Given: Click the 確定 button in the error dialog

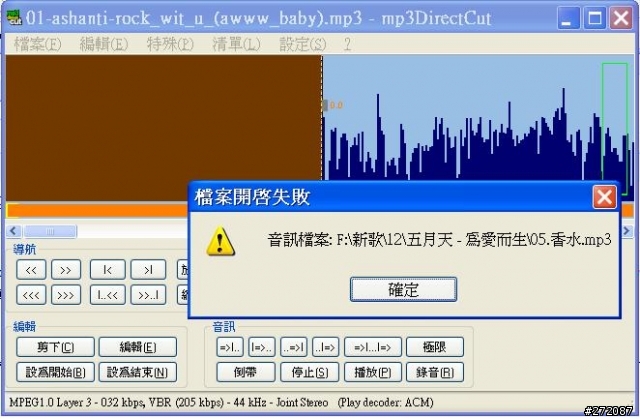Looking at the screenshot, I should coord(403,290).
